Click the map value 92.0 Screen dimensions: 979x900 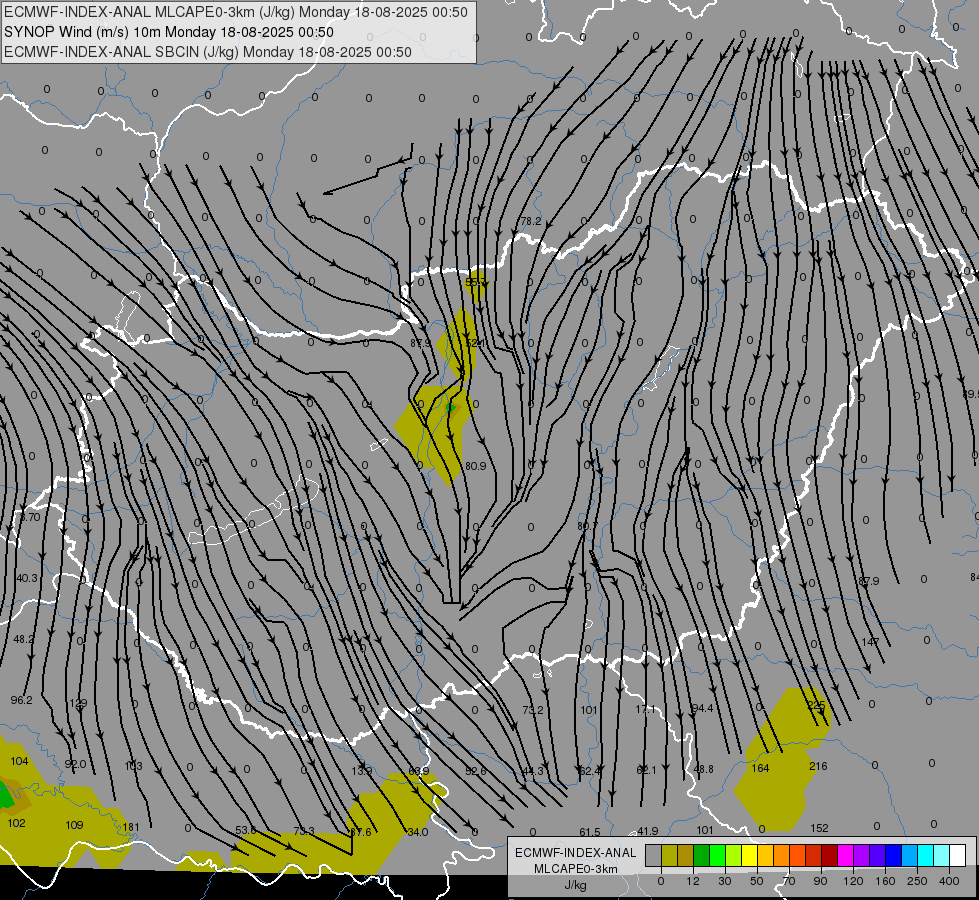click(x=75, y=764)
